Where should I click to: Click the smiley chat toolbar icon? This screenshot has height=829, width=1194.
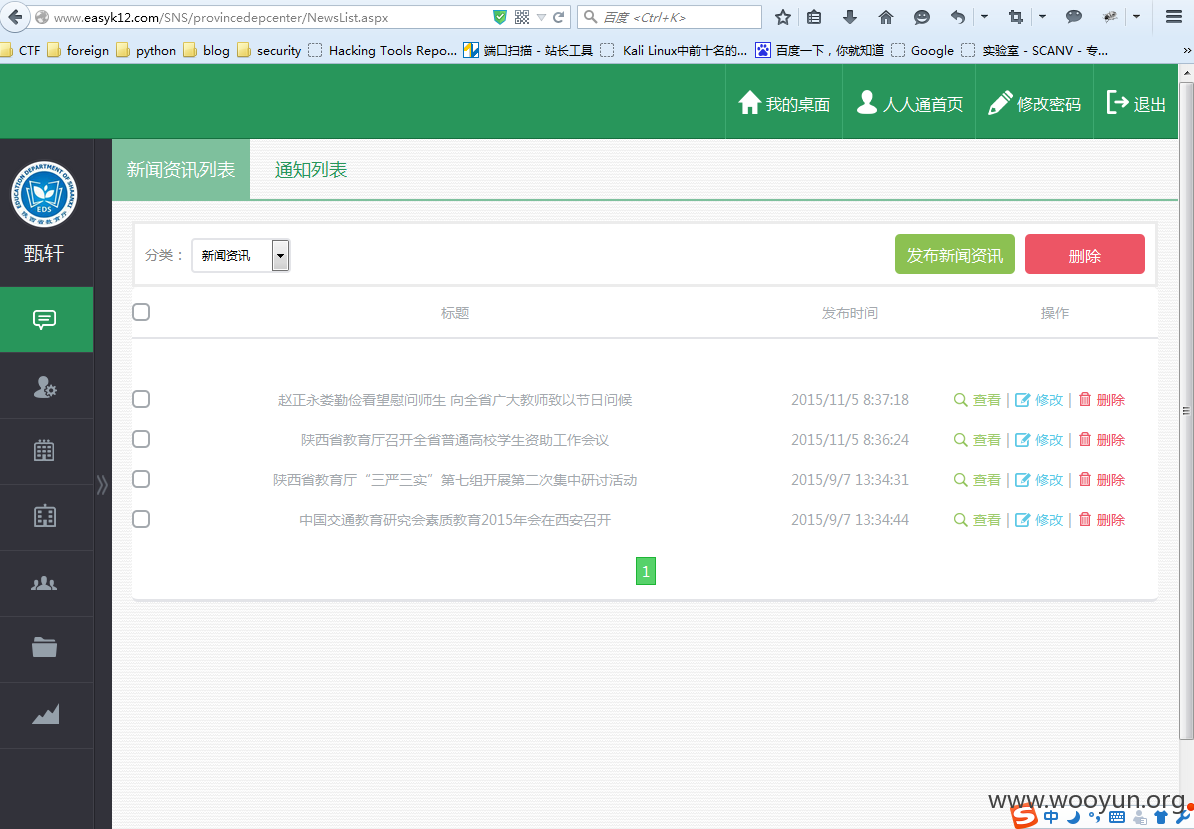coord(921,17)
